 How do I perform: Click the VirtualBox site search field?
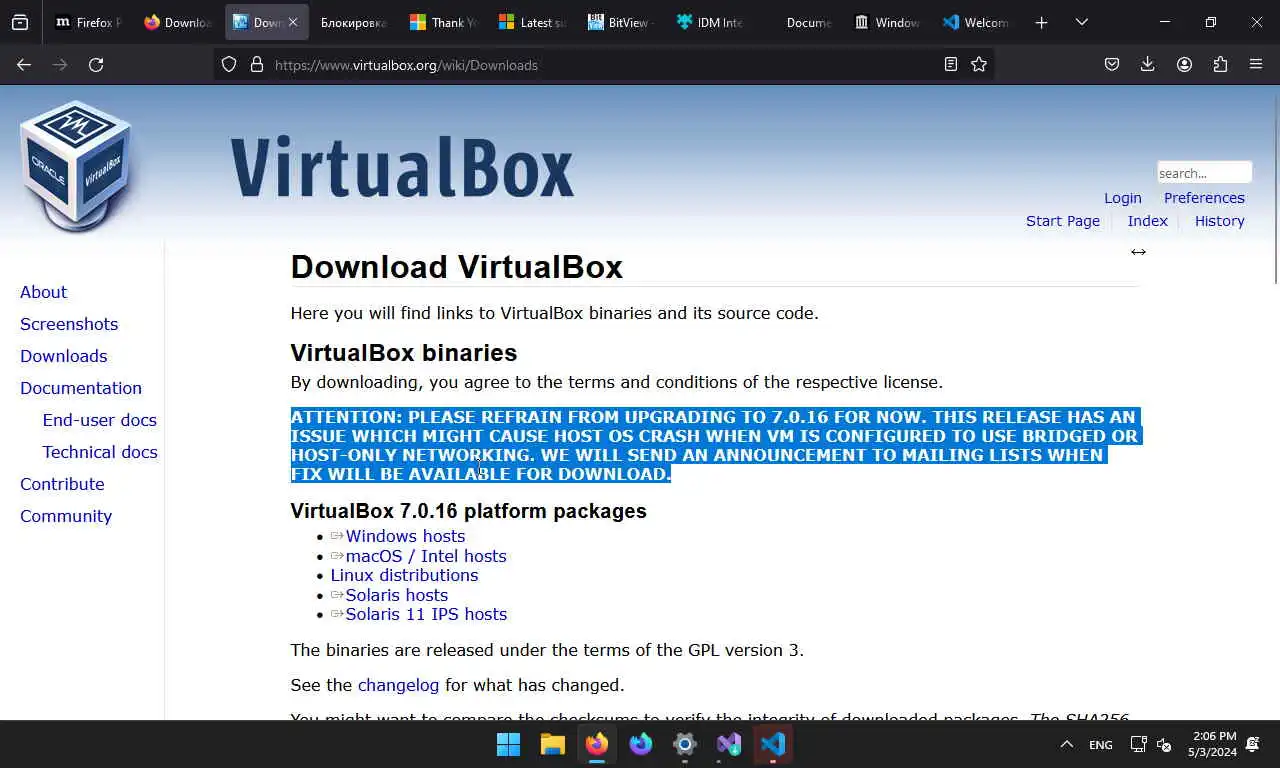pos(1204,172)
